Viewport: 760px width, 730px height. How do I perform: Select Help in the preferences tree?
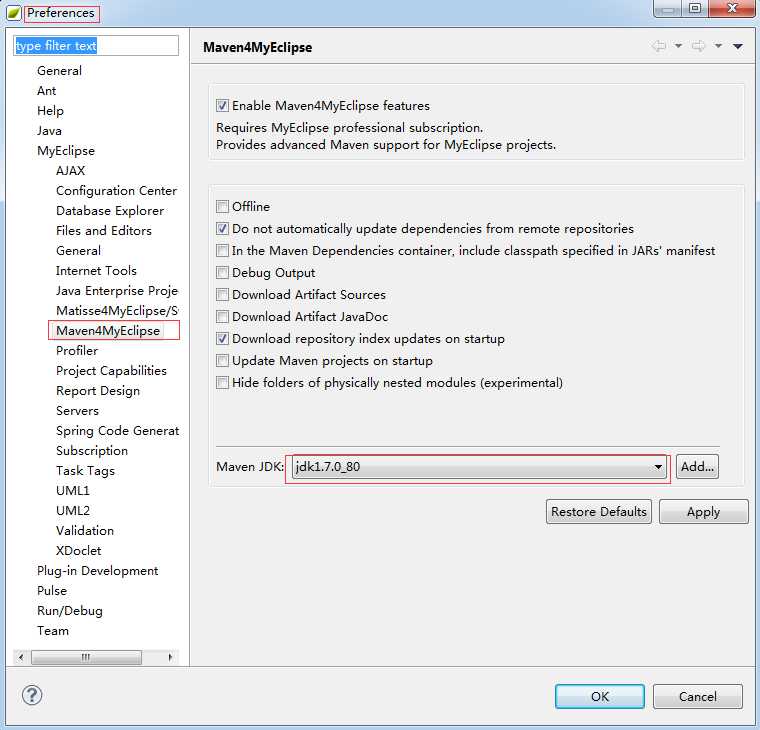50,111
